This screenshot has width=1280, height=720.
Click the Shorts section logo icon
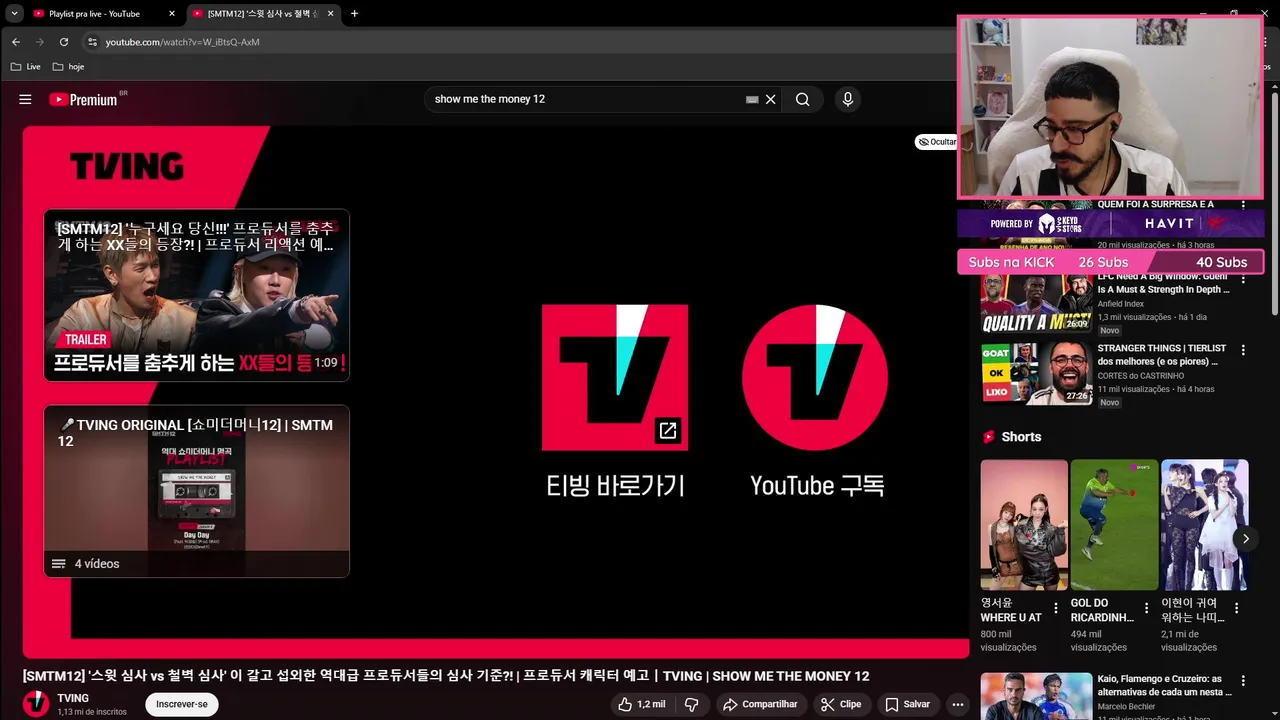click(989, 437)
